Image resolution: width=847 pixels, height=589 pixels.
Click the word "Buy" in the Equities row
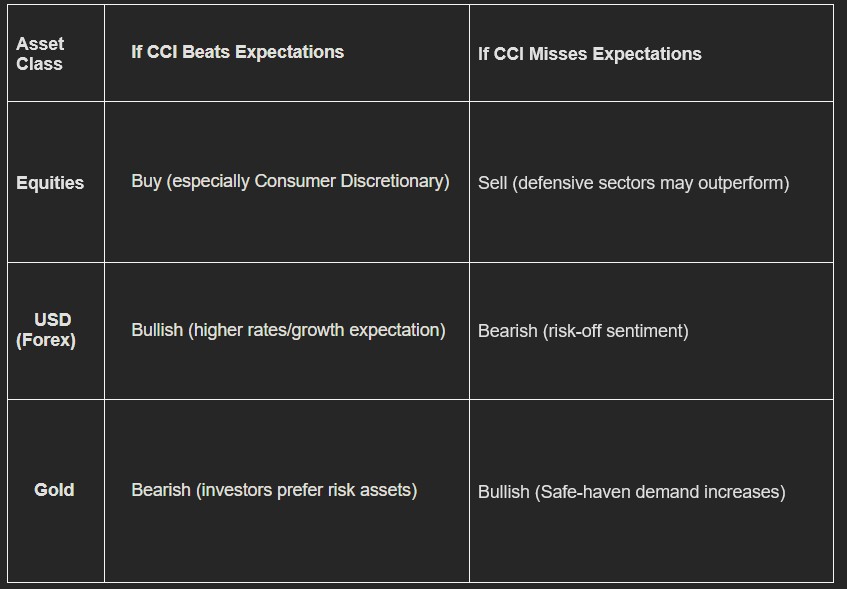pyautogui.click(x=146, y=181)
